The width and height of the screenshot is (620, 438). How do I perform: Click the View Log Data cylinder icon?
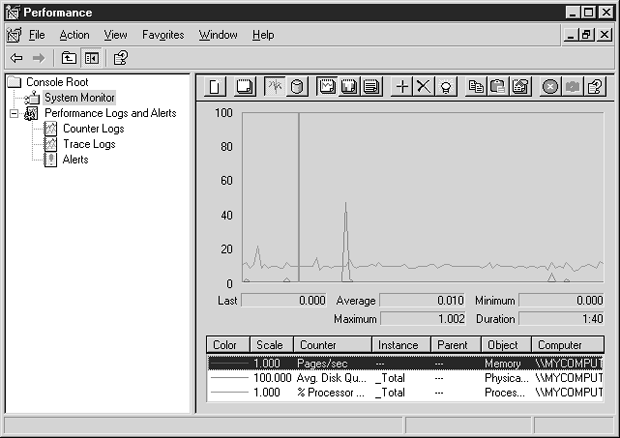[x=297, y=87]
